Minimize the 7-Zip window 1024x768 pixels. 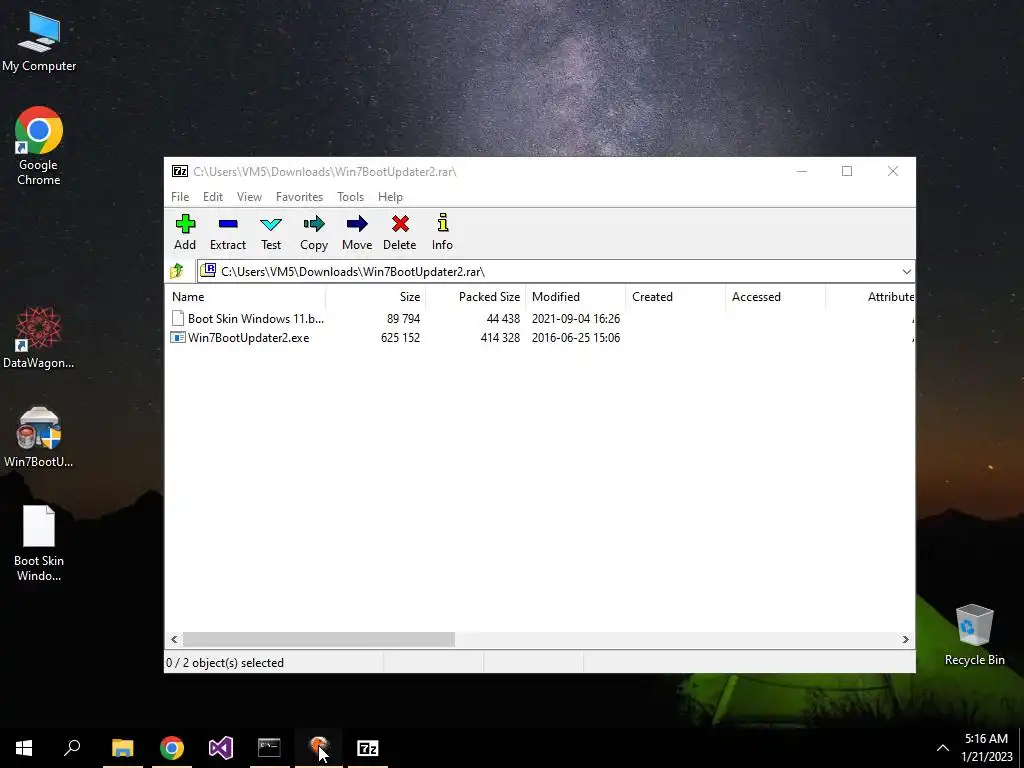click(x=802, y=171)
